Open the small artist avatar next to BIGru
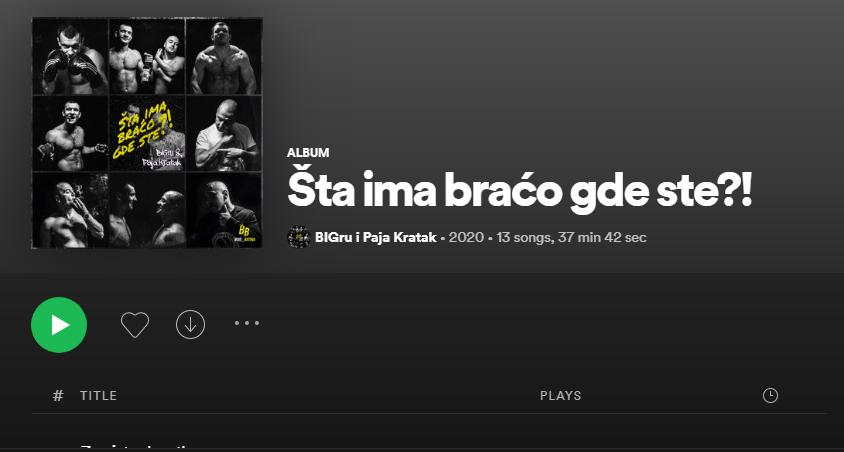This screenshot has width=844, height=452. (299, 237)
